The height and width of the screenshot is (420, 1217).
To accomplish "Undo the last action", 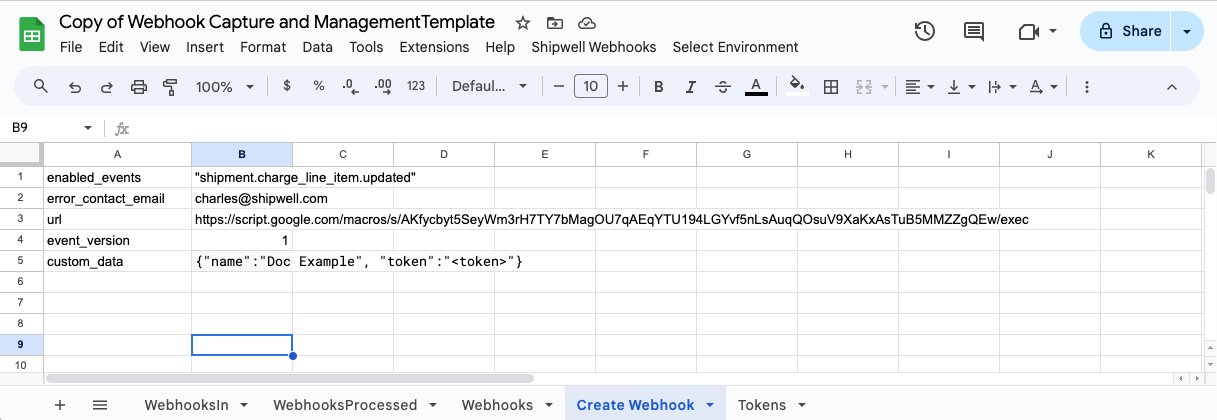I will [75, 87].
